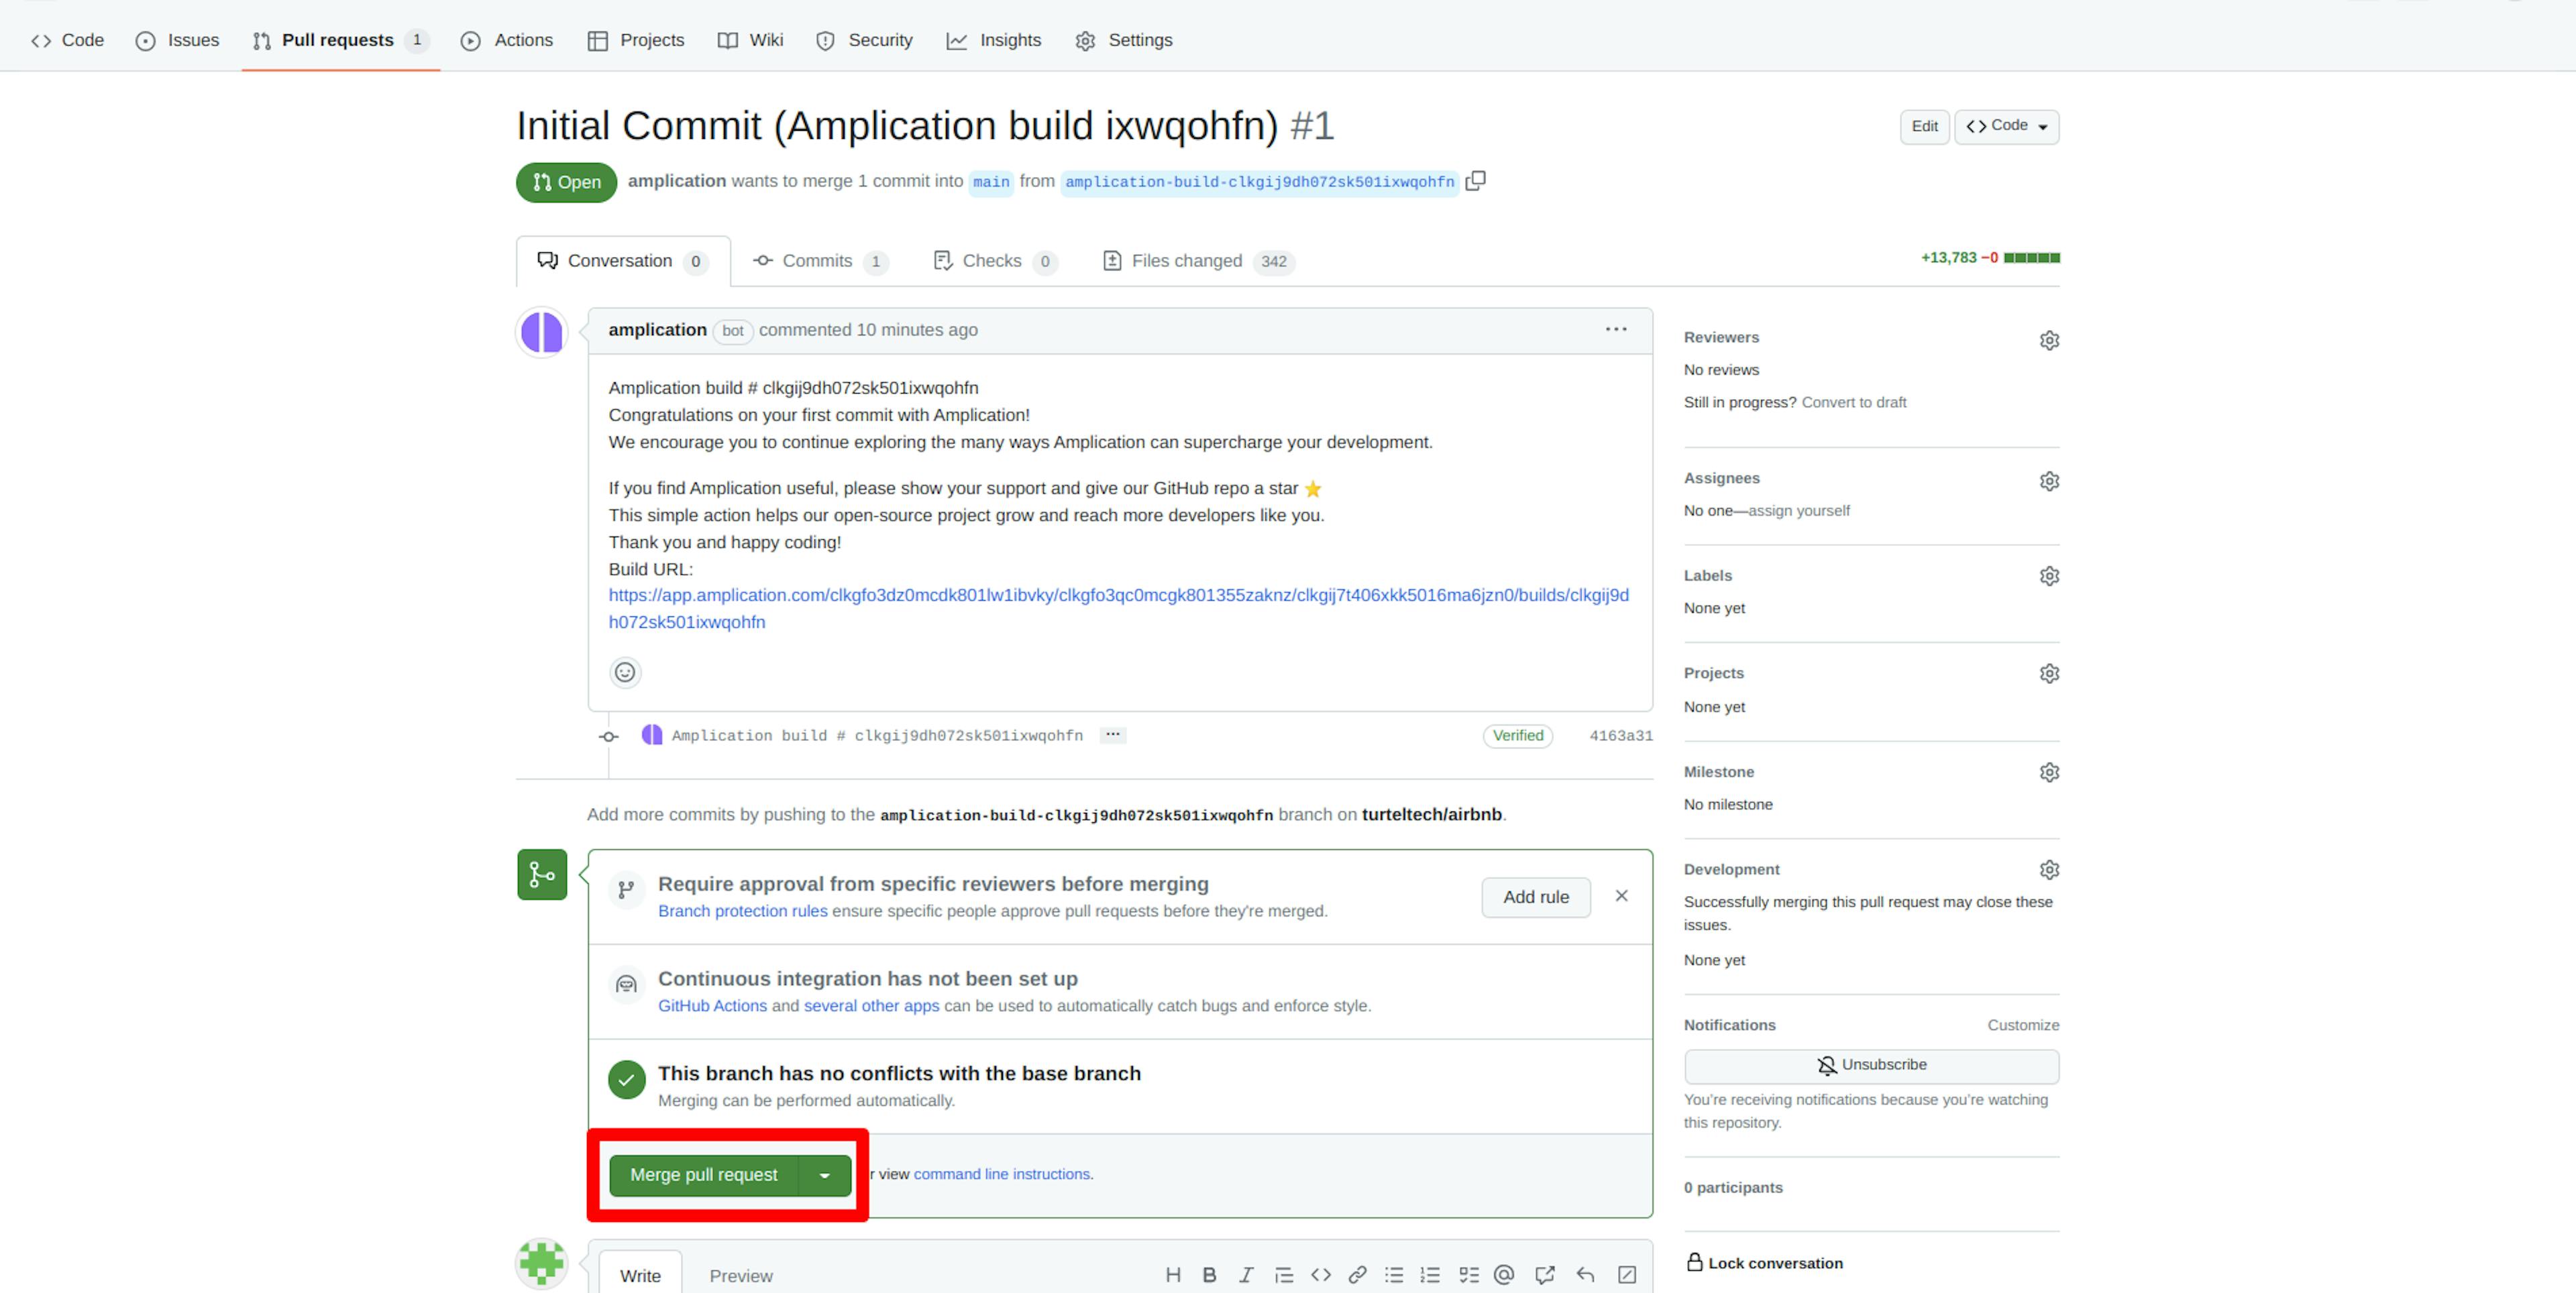Toggle Unsubscribe notifications button

tap(1872, 1062)
